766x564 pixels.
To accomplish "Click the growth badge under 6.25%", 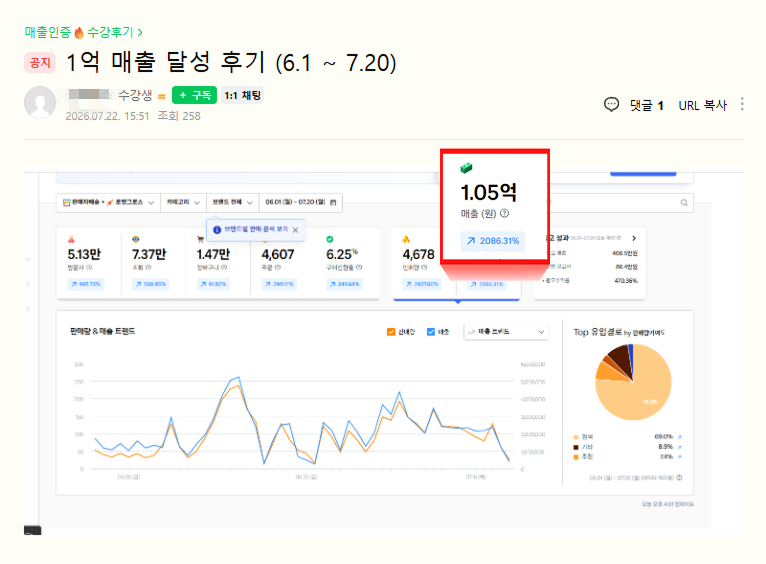I will tap(344, 284).
